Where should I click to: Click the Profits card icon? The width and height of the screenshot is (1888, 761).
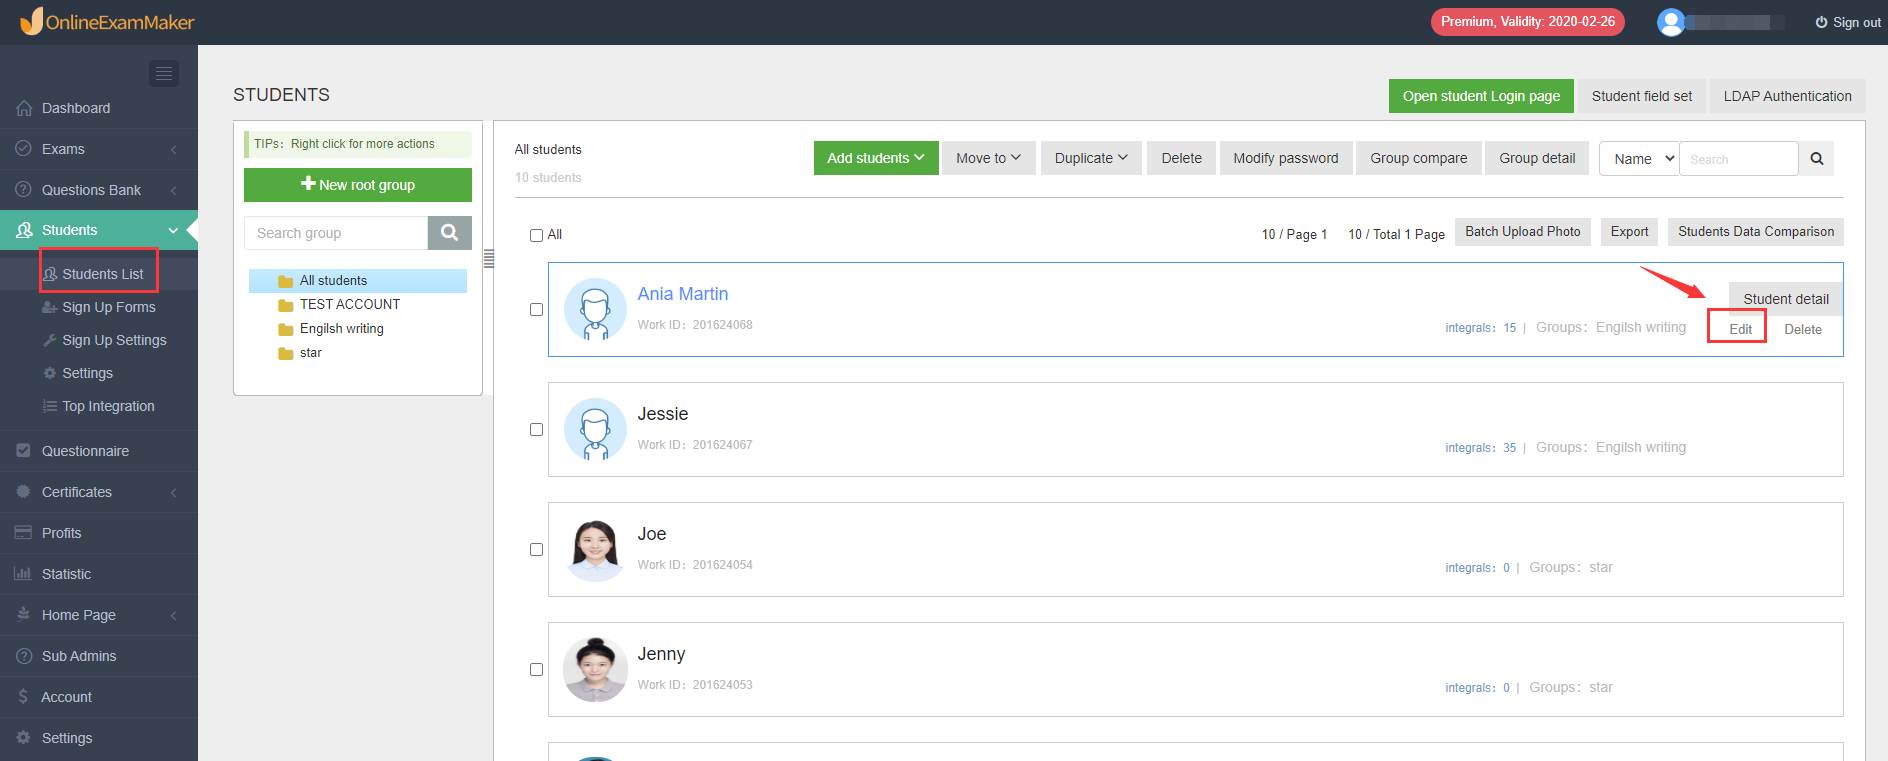click(x=24, y=533)
